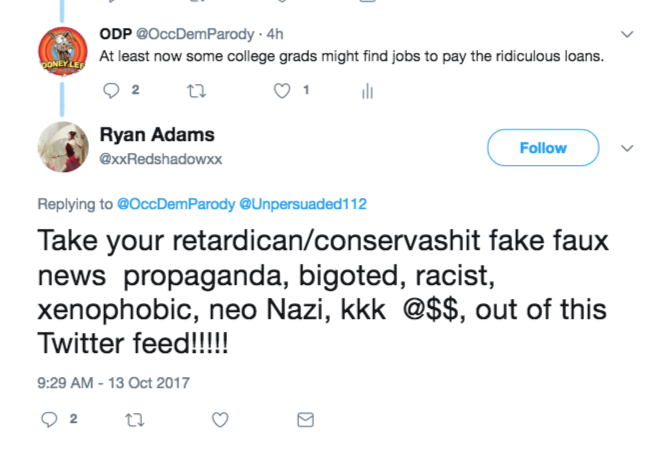
Task: Expand Ryan Adams tweet options chevron
Action: click(x=628, y=148)
